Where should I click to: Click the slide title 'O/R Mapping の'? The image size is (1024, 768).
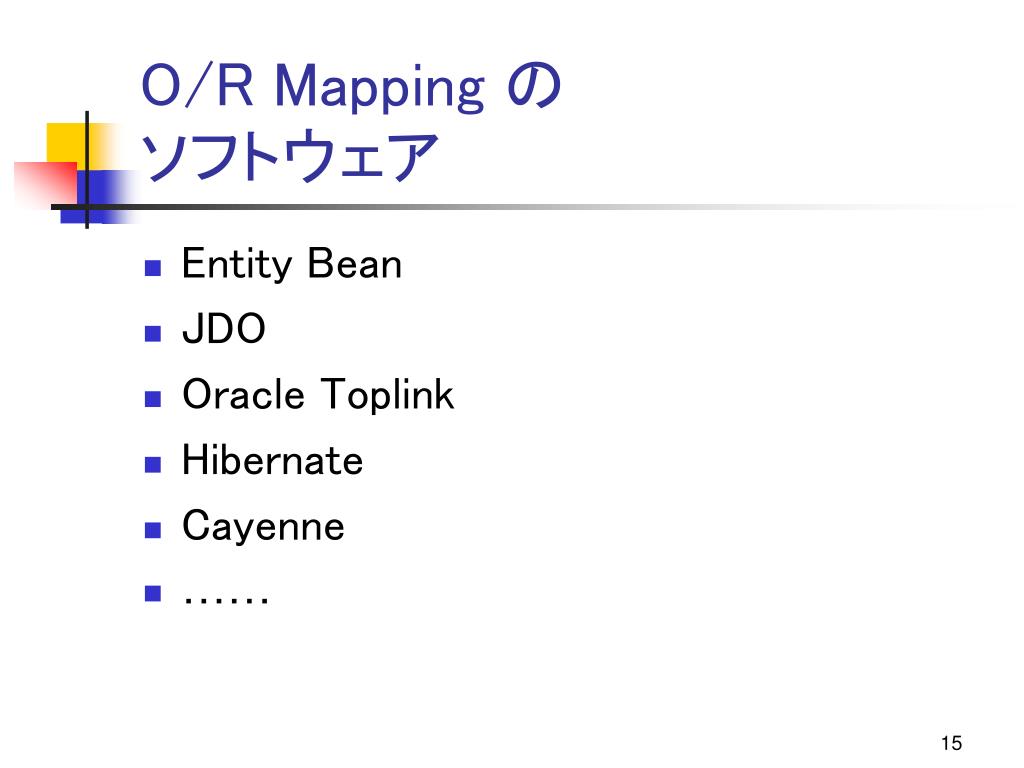click(x=351, y=87)
